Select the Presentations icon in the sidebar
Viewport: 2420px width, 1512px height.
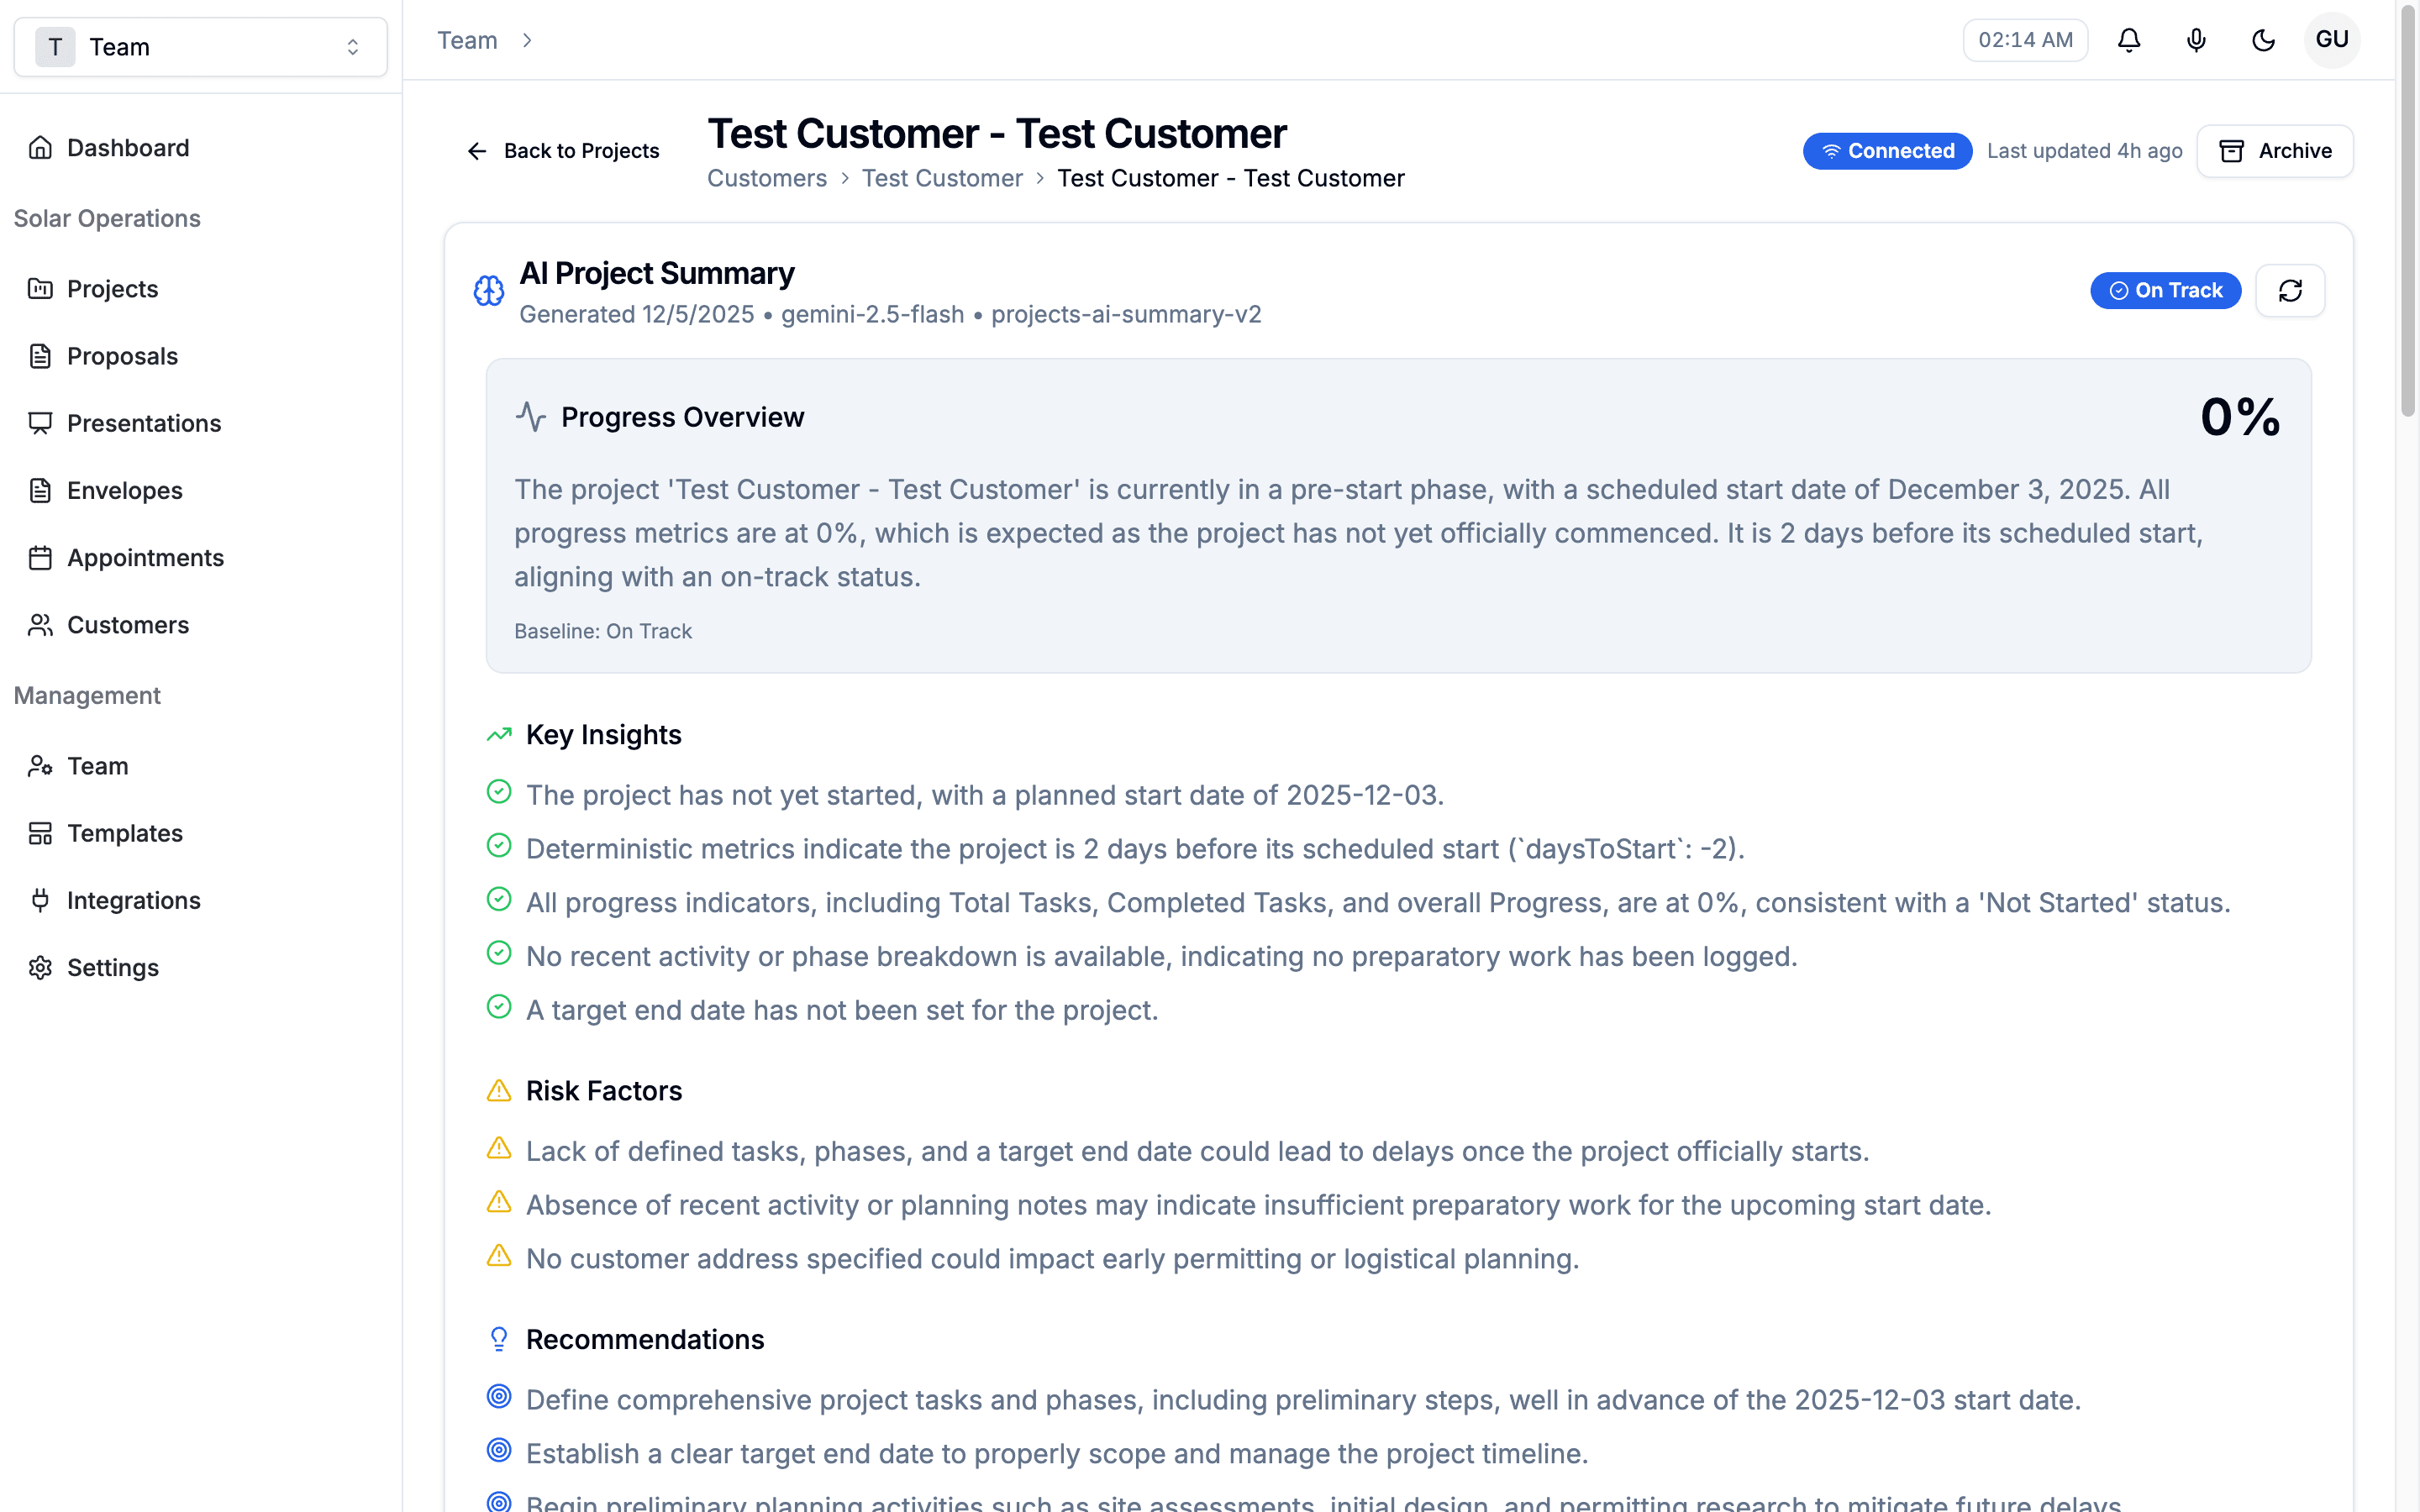40,423
